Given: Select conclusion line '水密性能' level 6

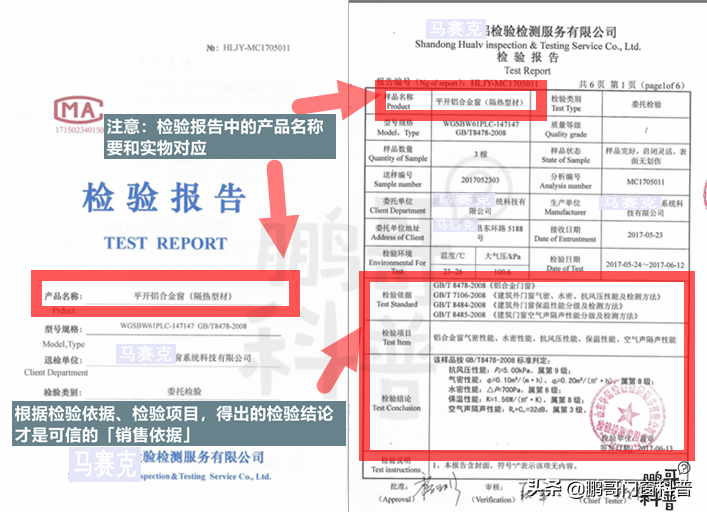Looking at the screenshot, I should 504,390.
